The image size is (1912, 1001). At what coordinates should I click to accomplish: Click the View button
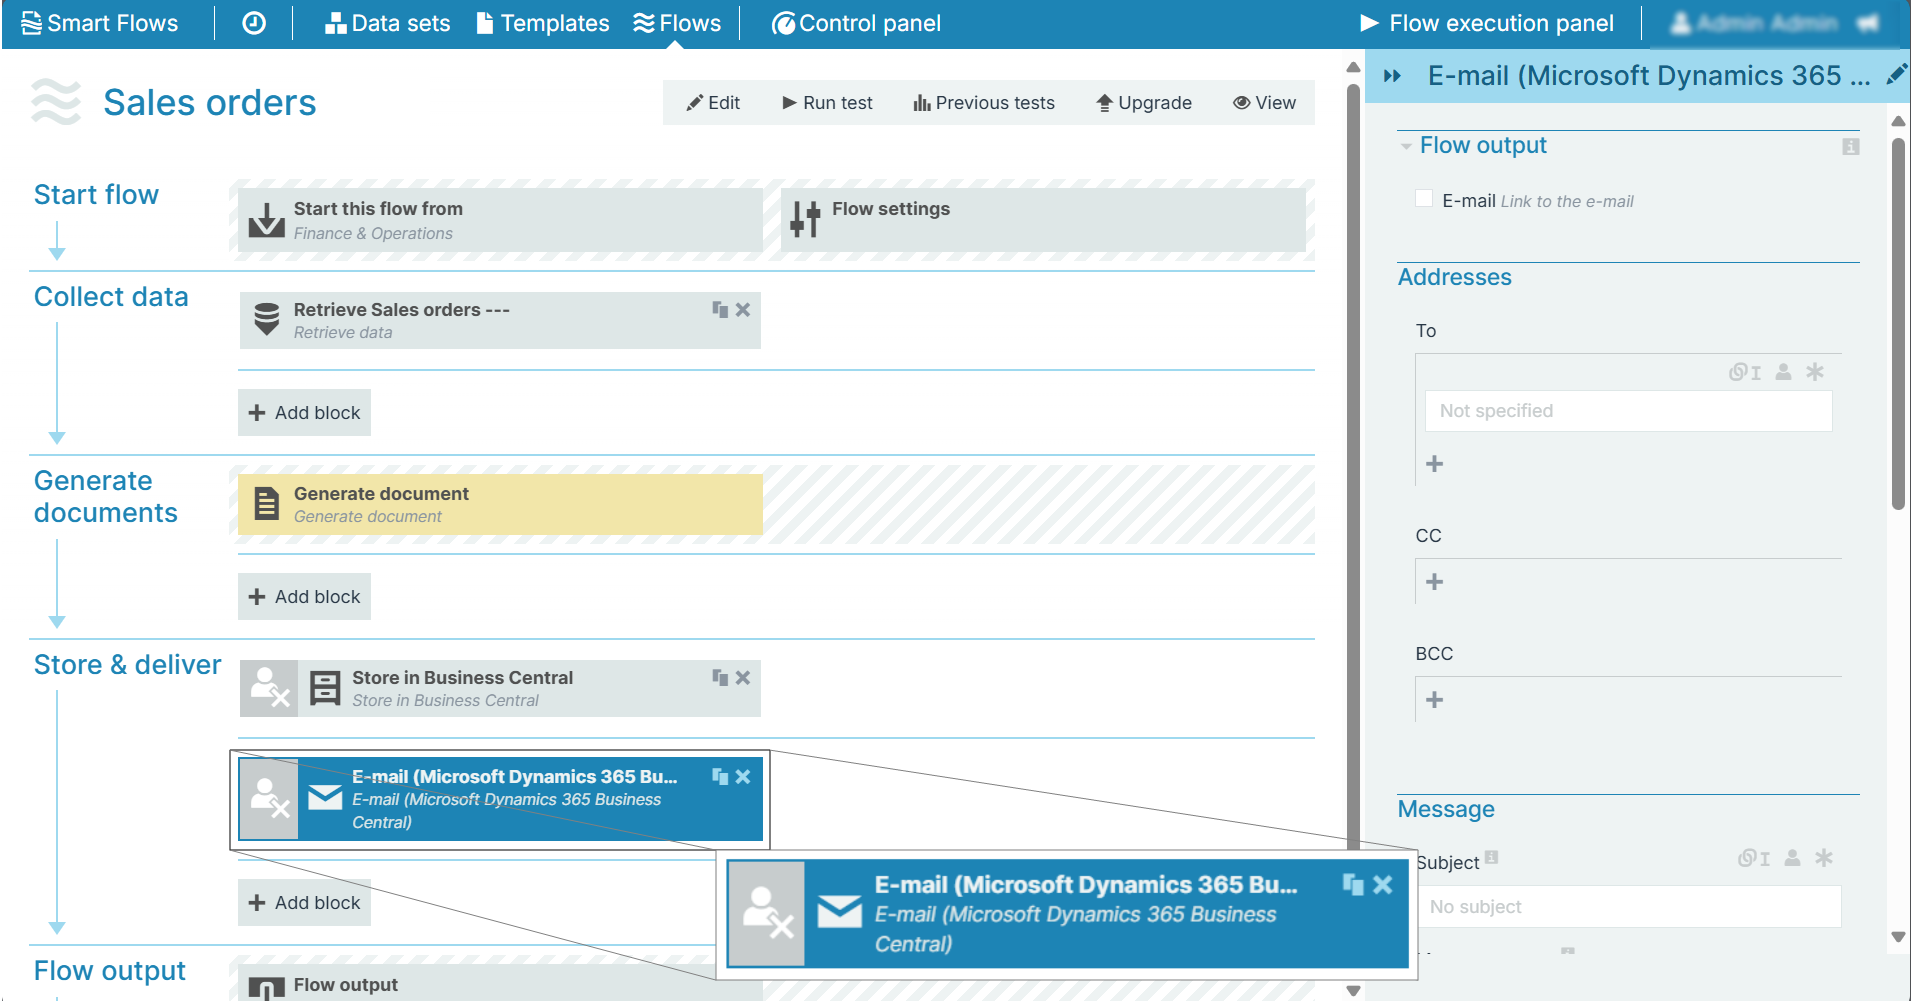coord(1264,103)
